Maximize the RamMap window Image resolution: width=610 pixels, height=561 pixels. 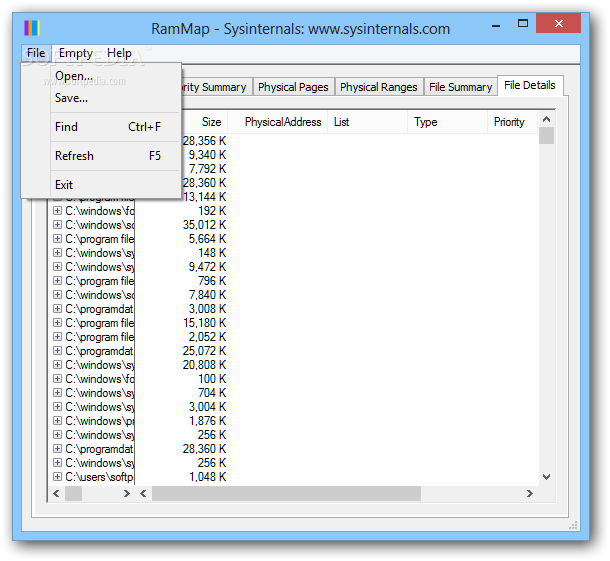[523, 23]
